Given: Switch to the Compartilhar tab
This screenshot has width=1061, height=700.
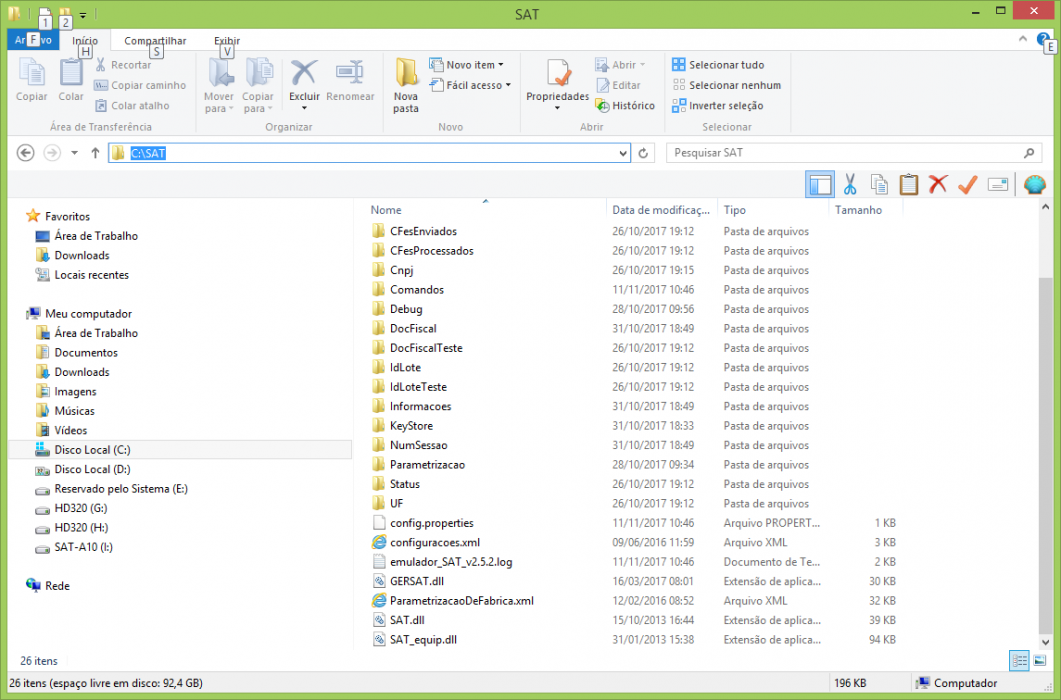Looking at the screenshot, I should point(155,41).
